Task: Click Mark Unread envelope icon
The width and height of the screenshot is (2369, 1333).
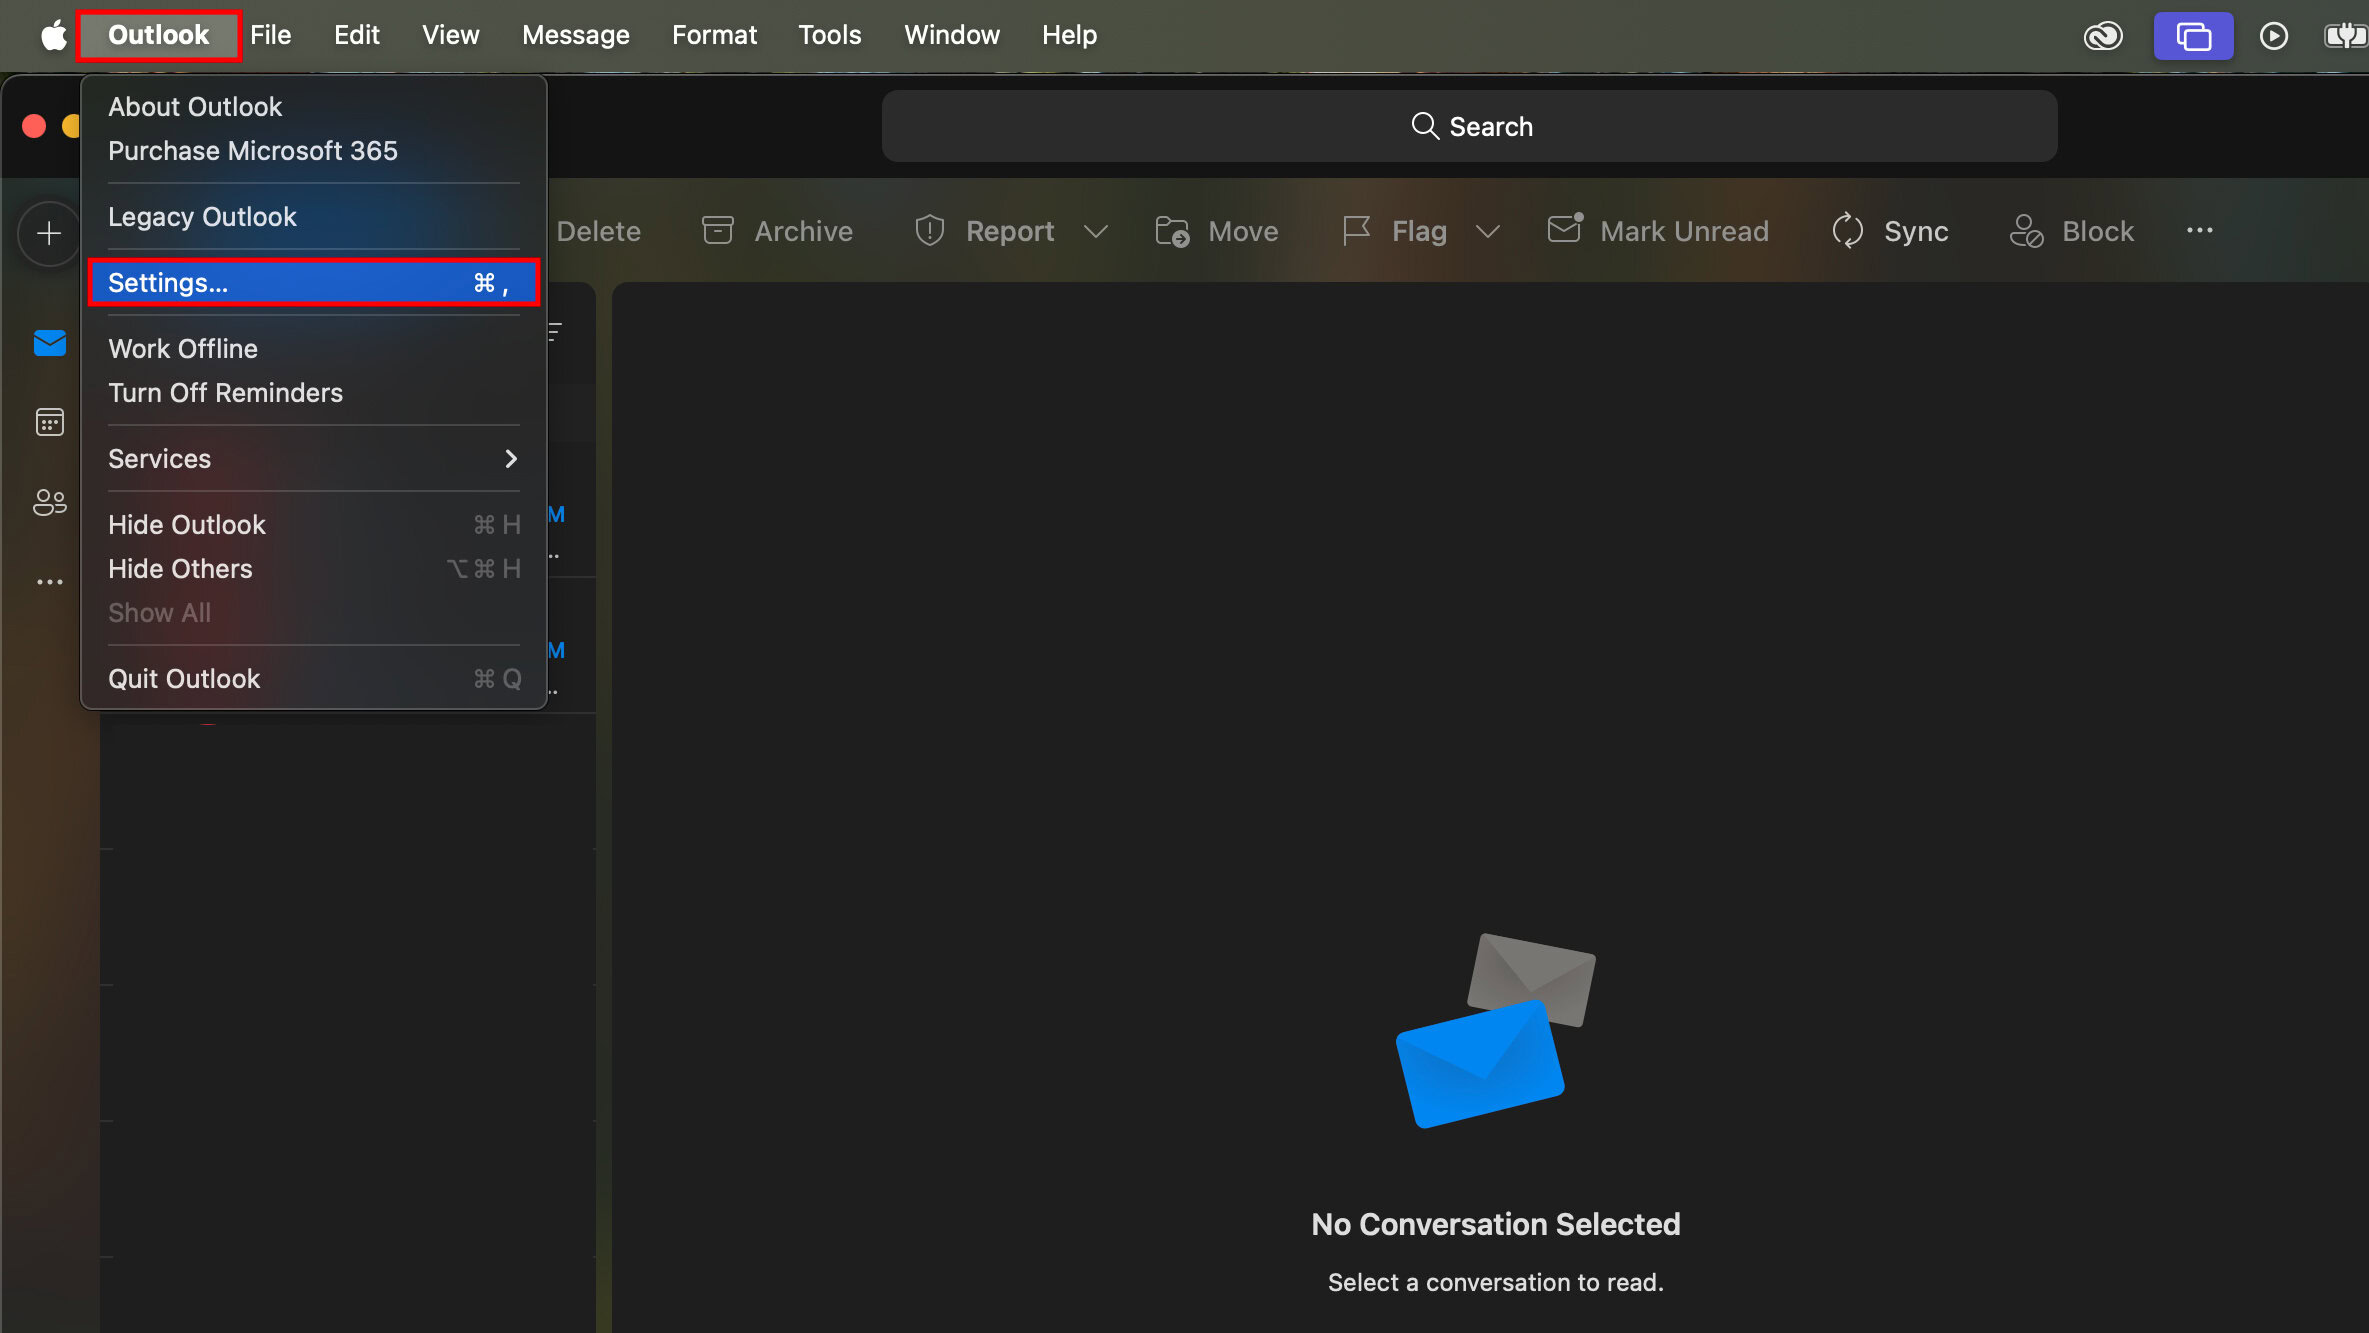Action: click(x=1565, y=229)
